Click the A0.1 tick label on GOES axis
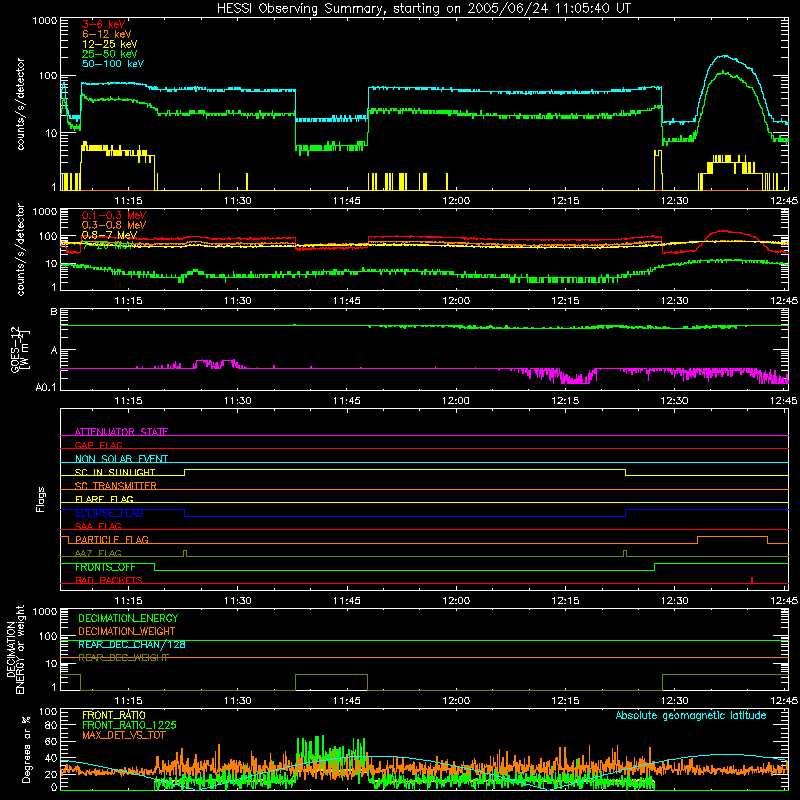The width and height of the screenshot is (800, 800). pos(46,388)
